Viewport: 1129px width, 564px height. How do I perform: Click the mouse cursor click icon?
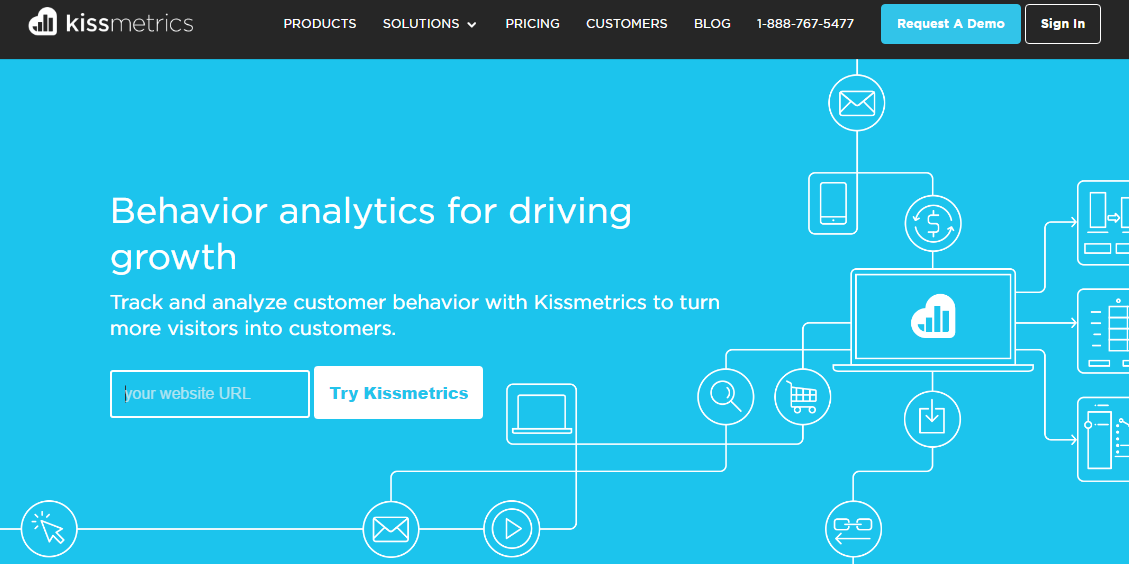(x=49, y=529)
